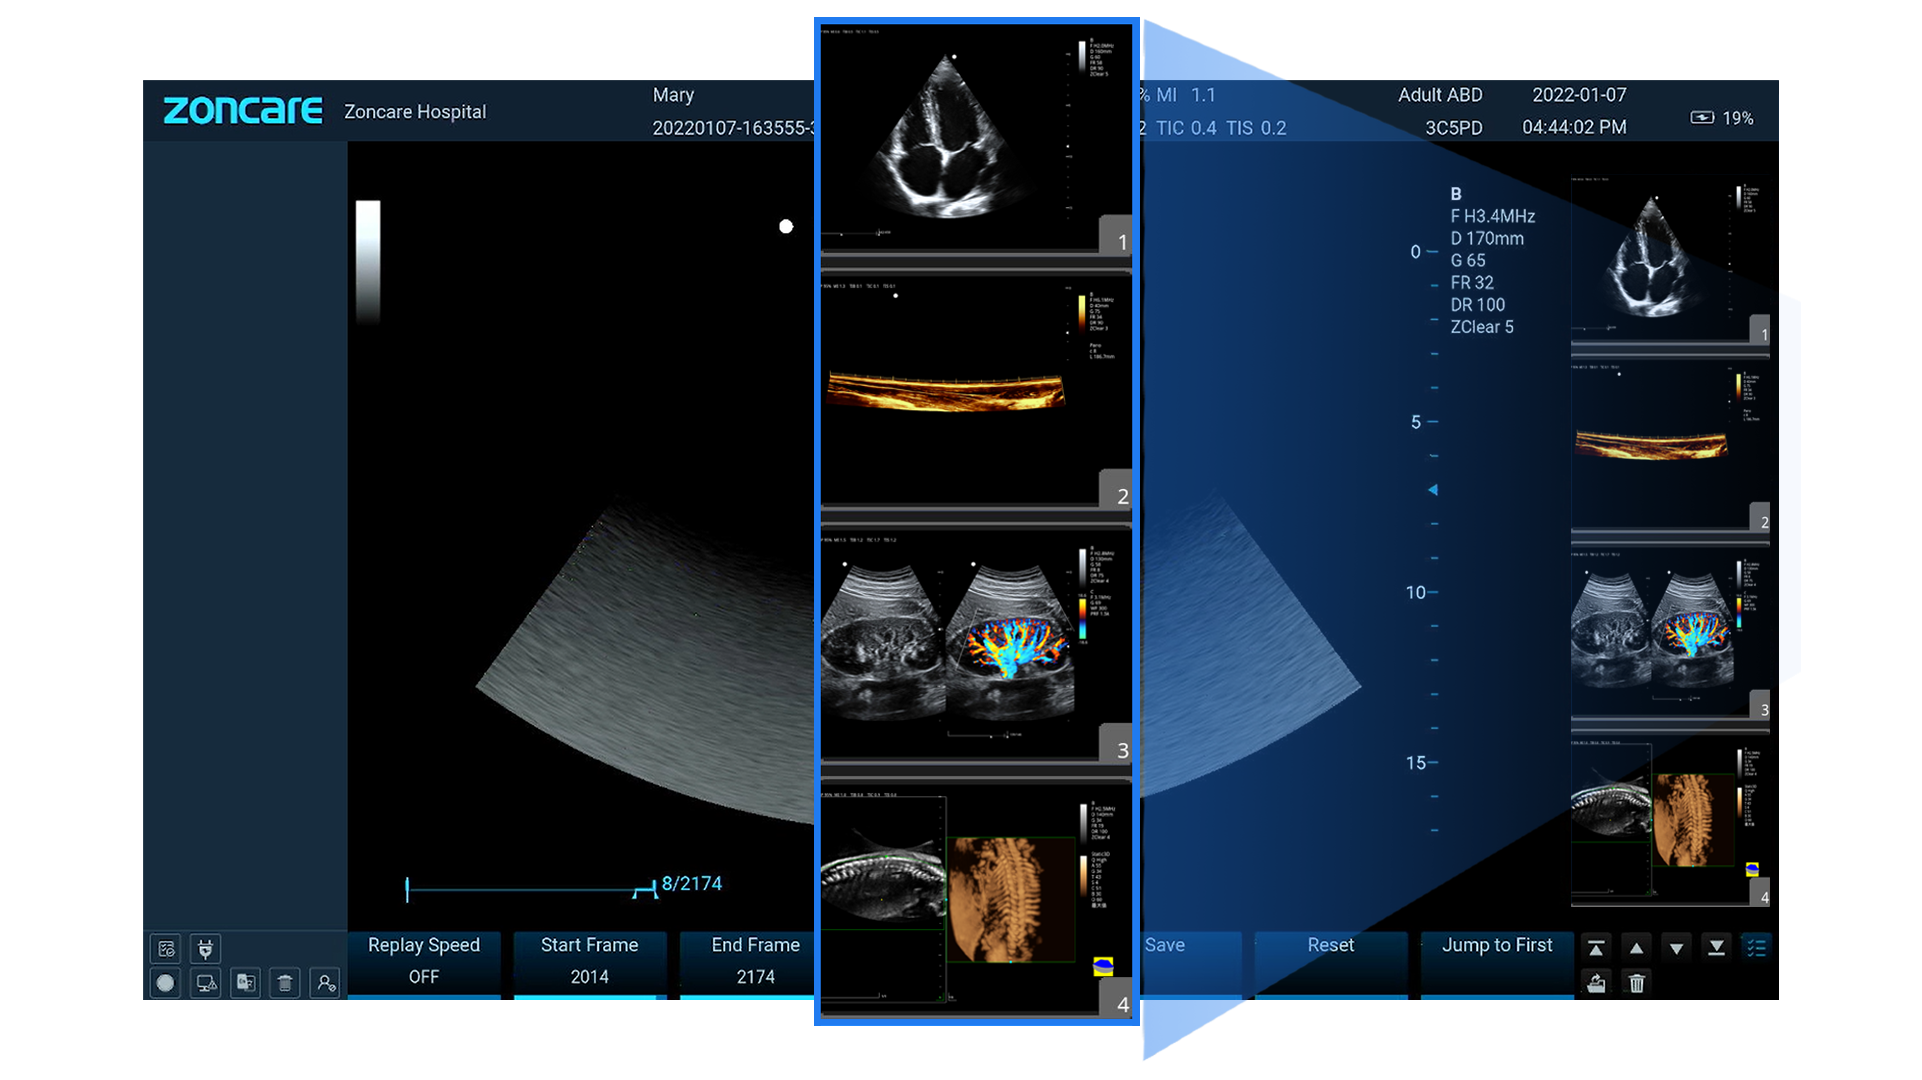
Task: Click the language switch icon
Action: [245, 983]
